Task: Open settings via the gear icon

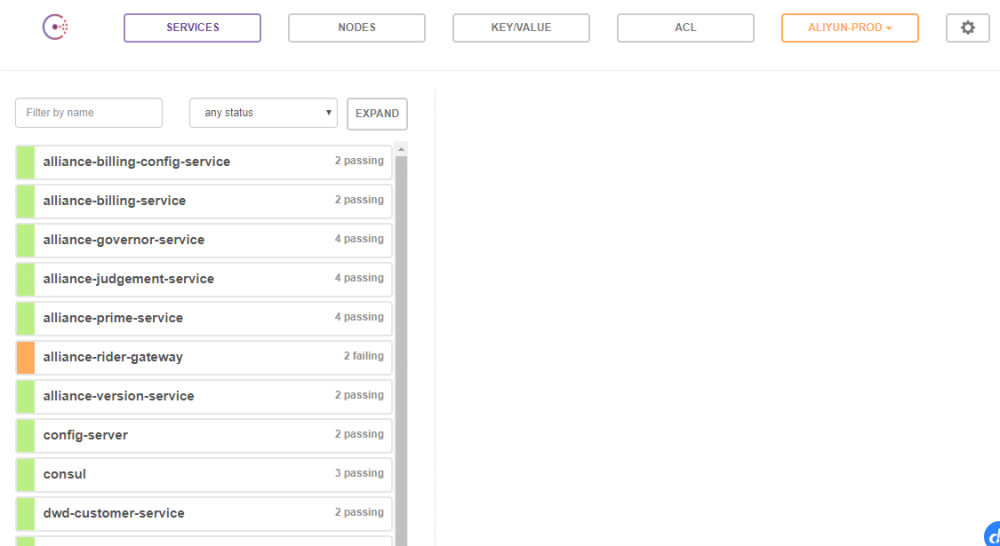Action: (x=967, y=28)
